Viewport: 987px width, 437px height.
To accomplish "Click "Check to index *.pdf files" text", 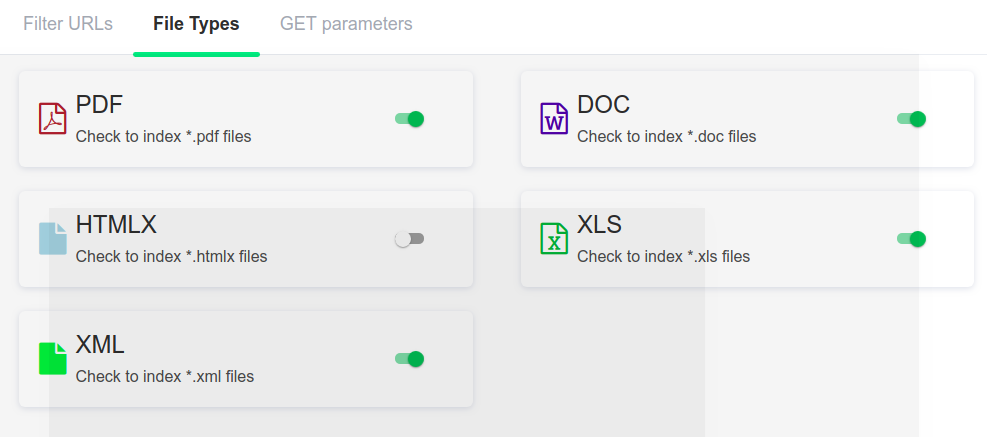I will (x=163, y=137).
